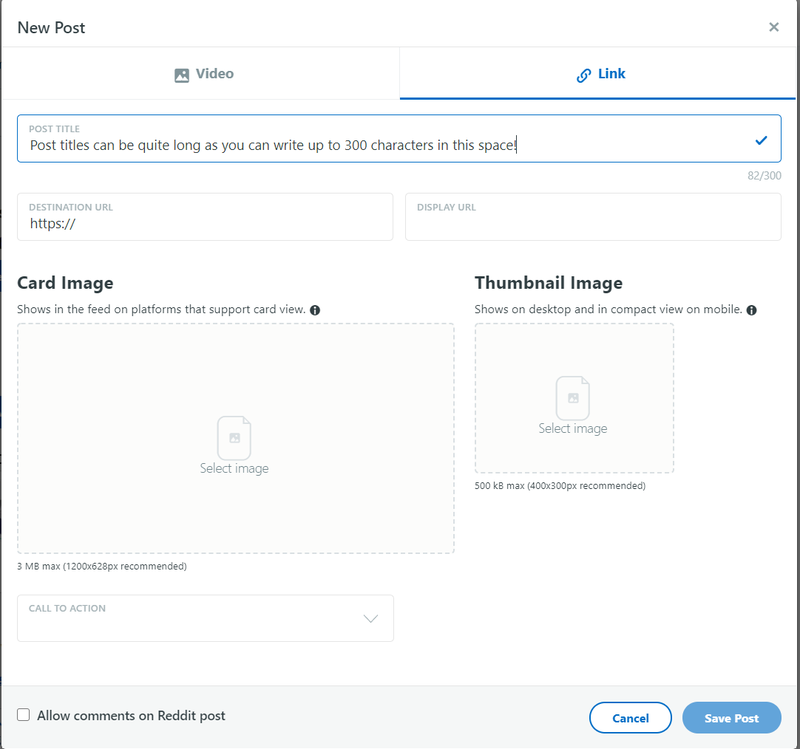
Task: Click the Thumbnail Image file upload icon
Action: pos(572,398)
